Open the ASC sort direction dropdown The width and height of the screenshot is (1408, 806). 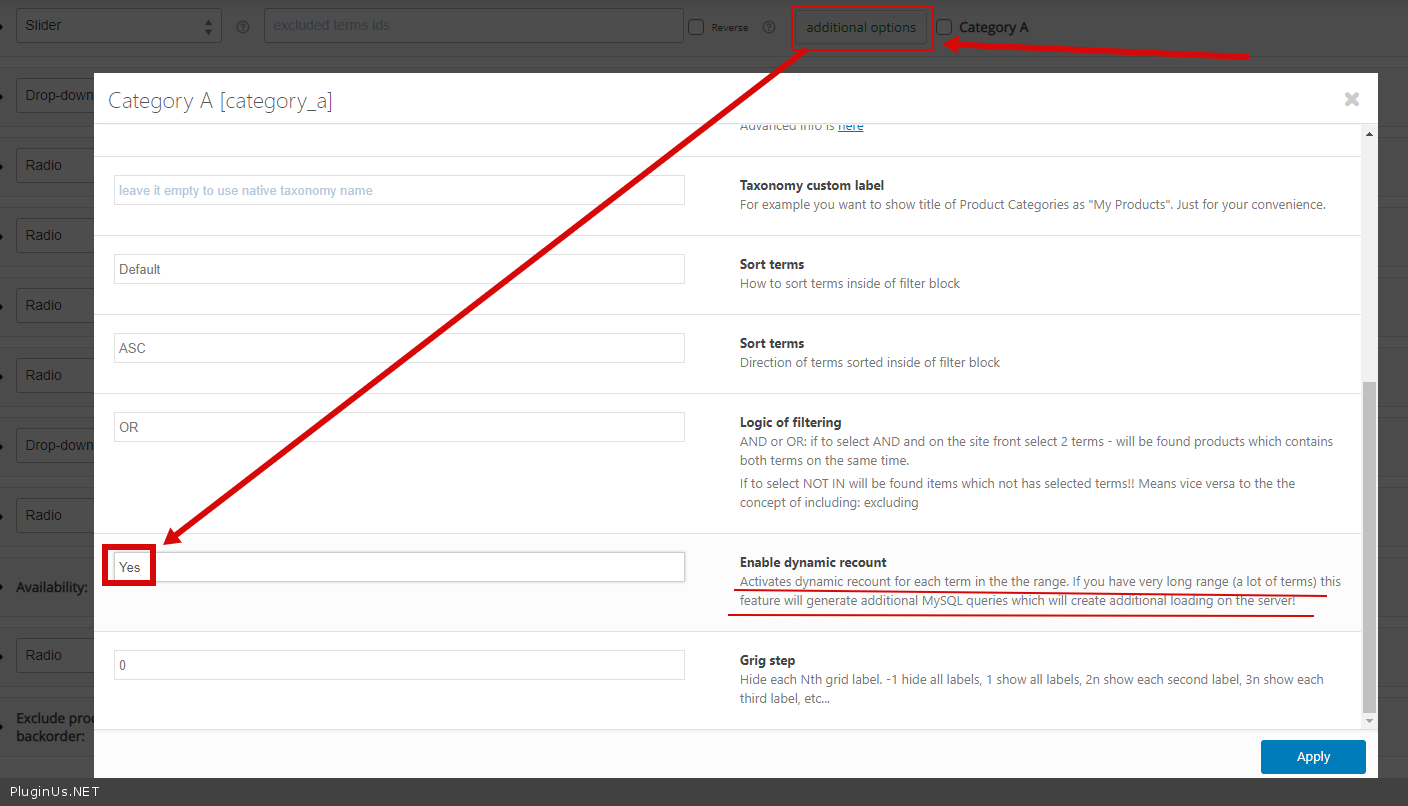(399, 348)
